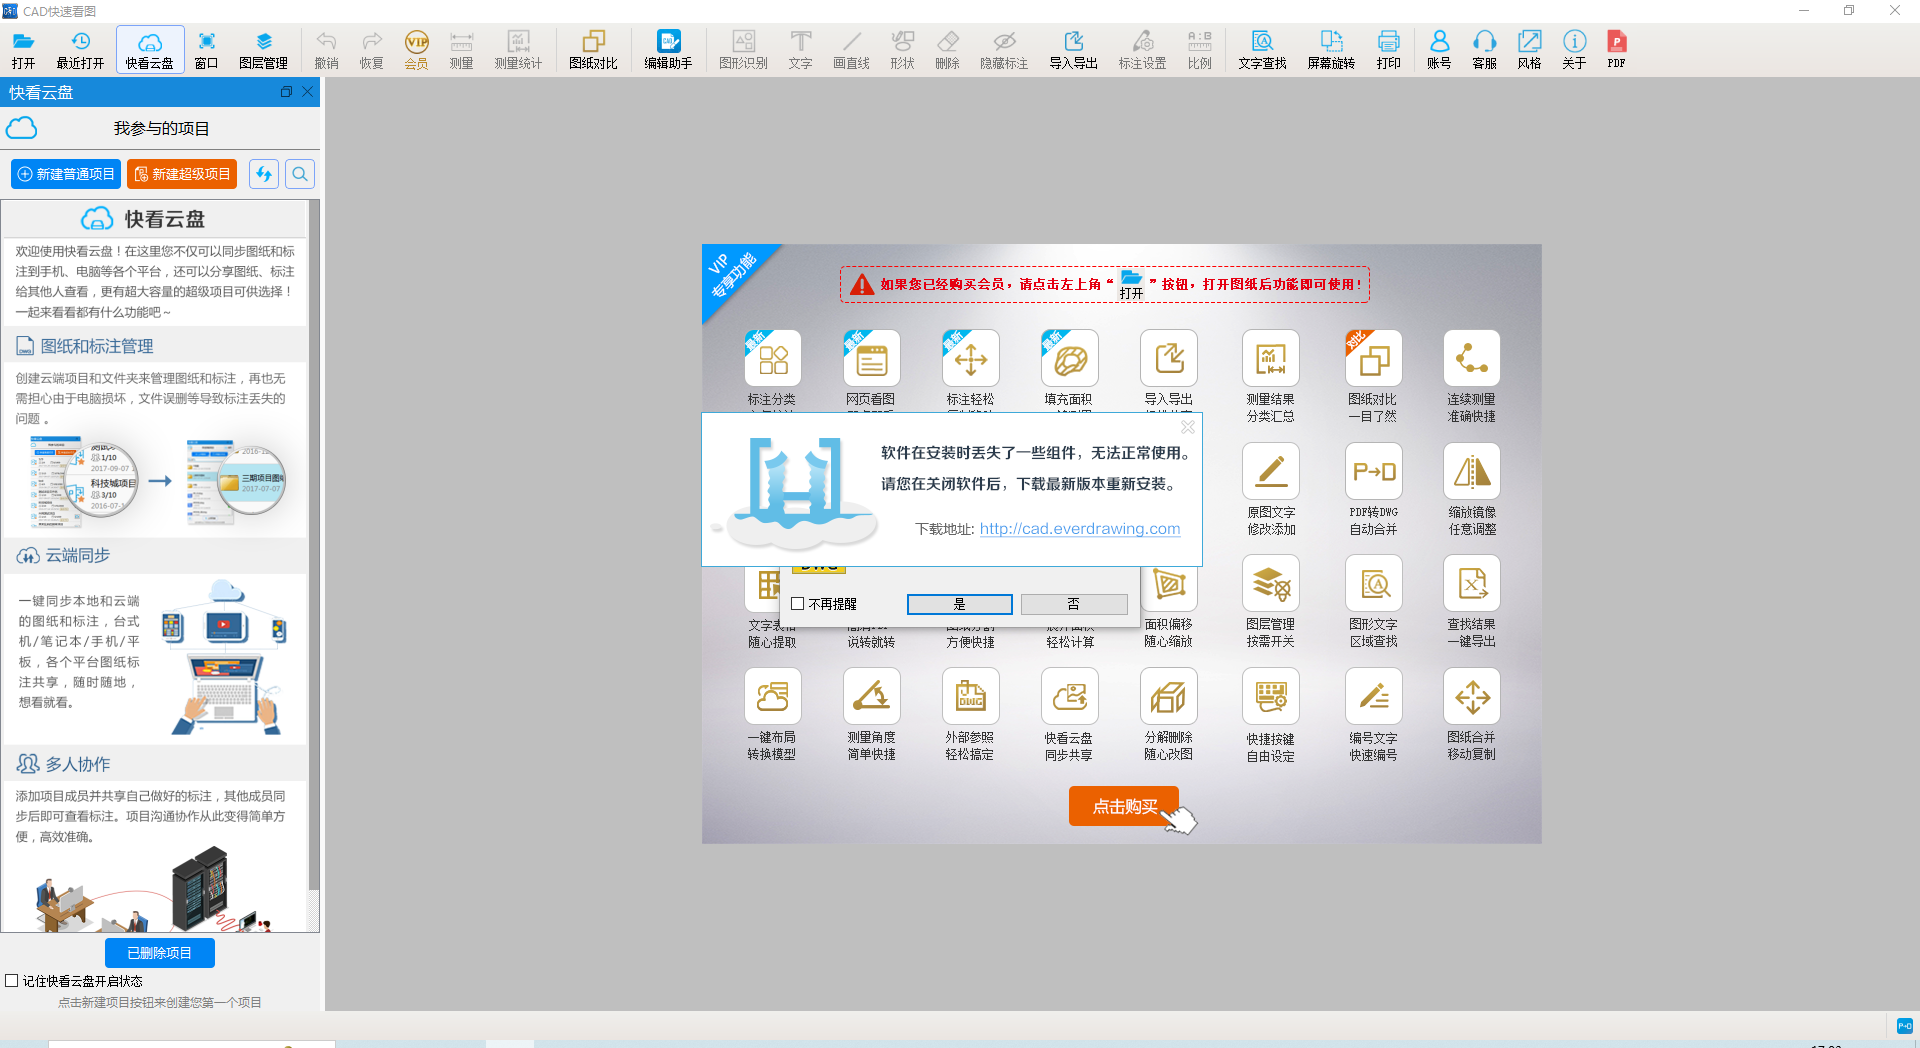Image resolution: width=1920 pixels, height=1048 pixels.
Task: Click the 测量角度简单快捷 feature icon
Action: pyautogui.click(x=871, y=696)
